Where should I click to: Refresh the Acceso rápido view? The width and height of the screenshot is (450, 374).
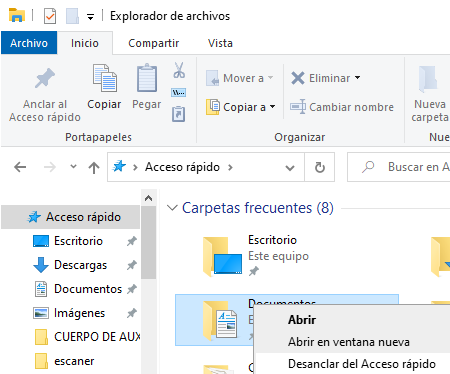320,167
